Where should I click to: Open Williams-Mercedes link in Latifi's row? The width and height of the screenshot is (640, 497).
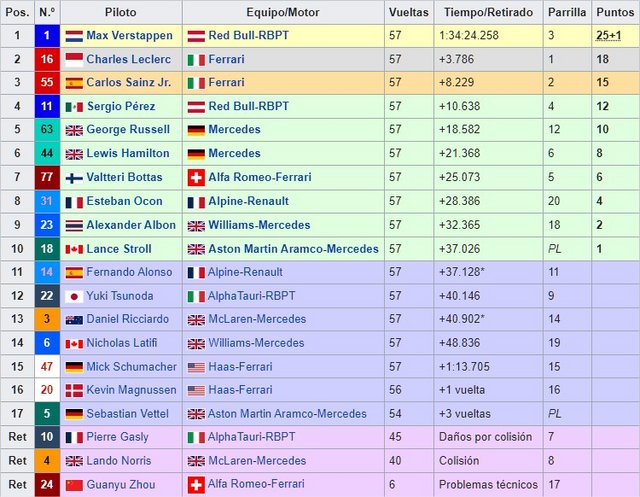(256, 343)
